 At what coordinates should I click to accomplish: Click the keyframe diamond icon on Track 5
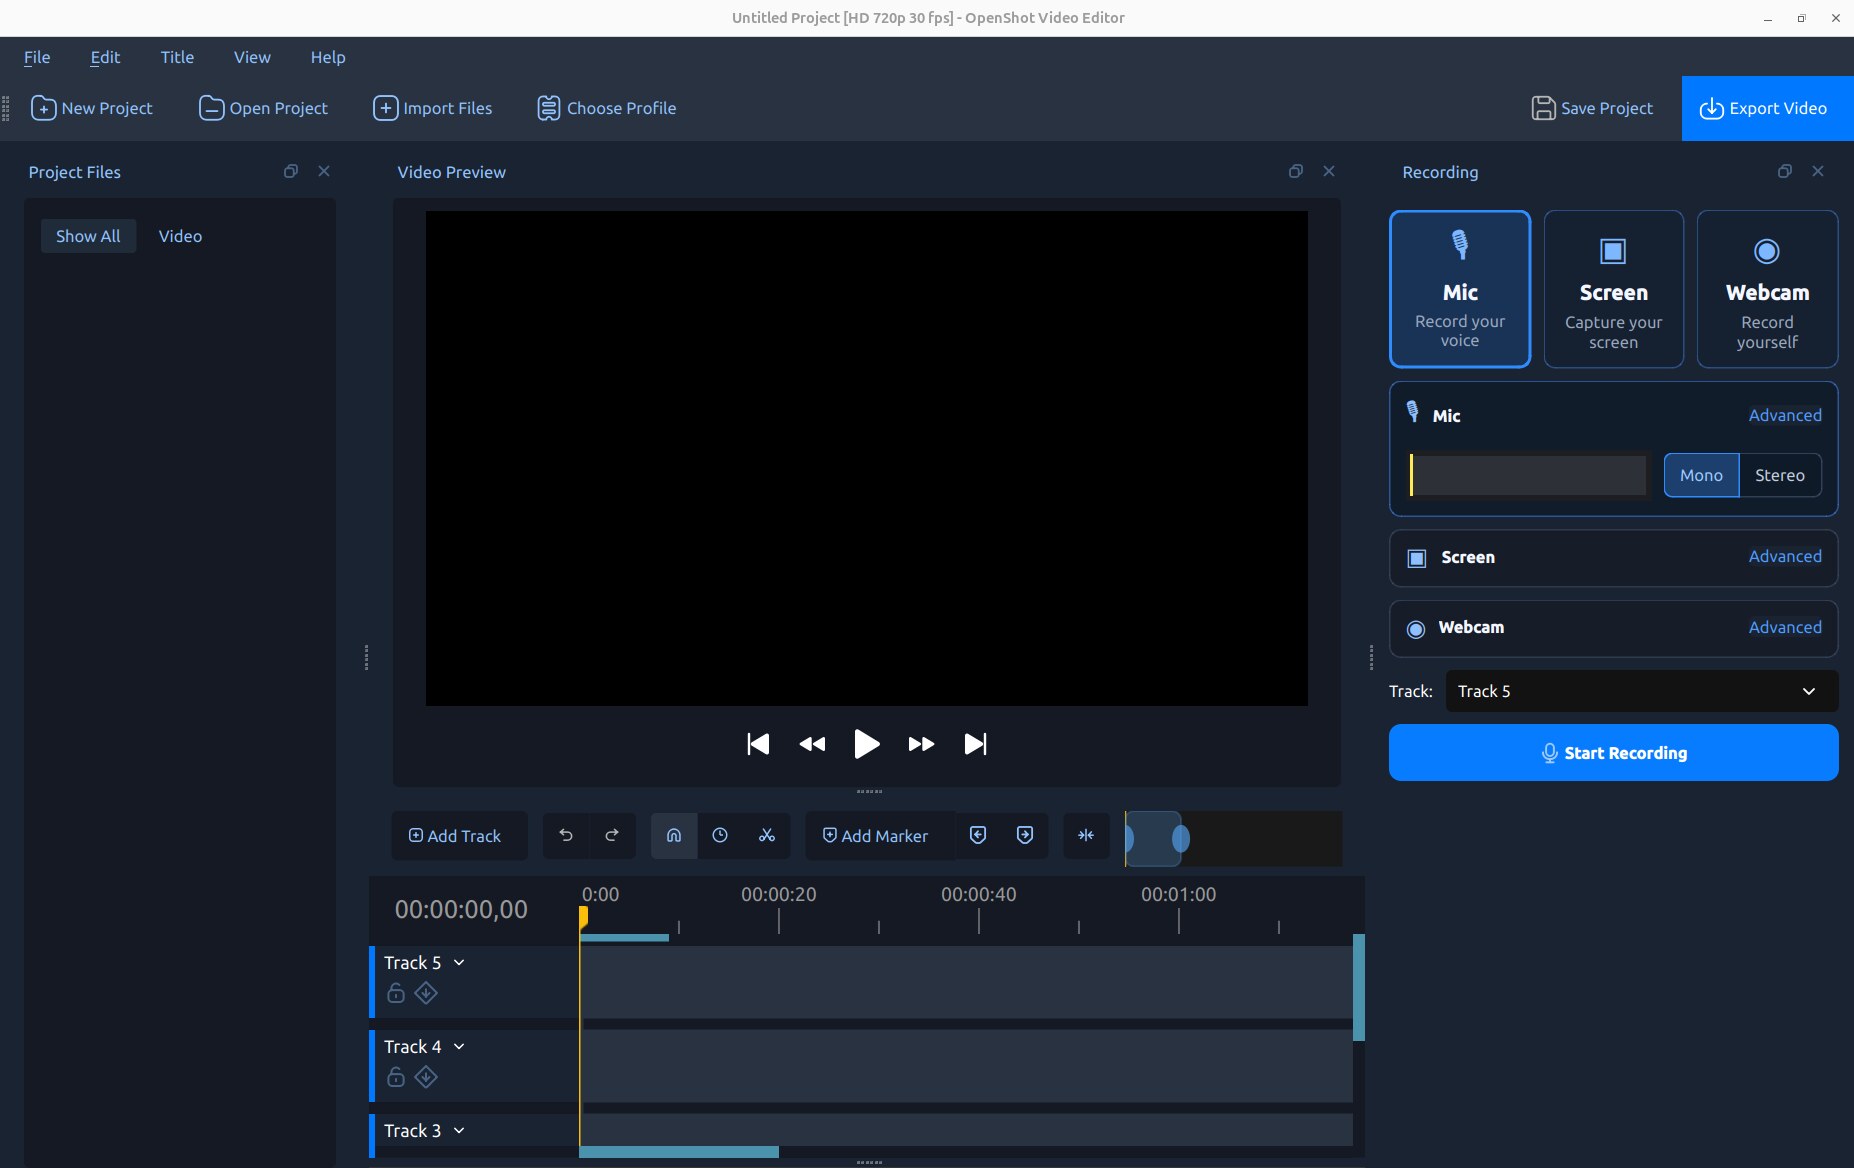426,993
